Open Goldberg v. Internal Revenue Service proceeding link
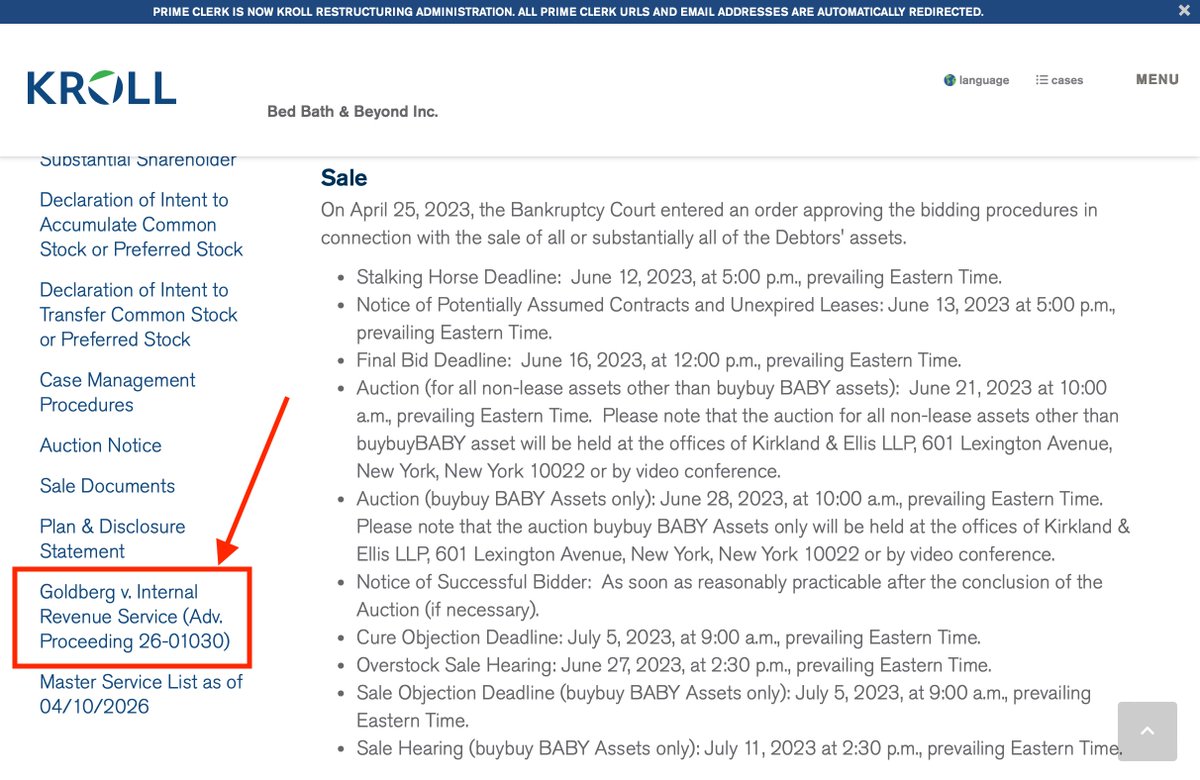Viewport: 1200px width, 780px height. tap(135, 617)
